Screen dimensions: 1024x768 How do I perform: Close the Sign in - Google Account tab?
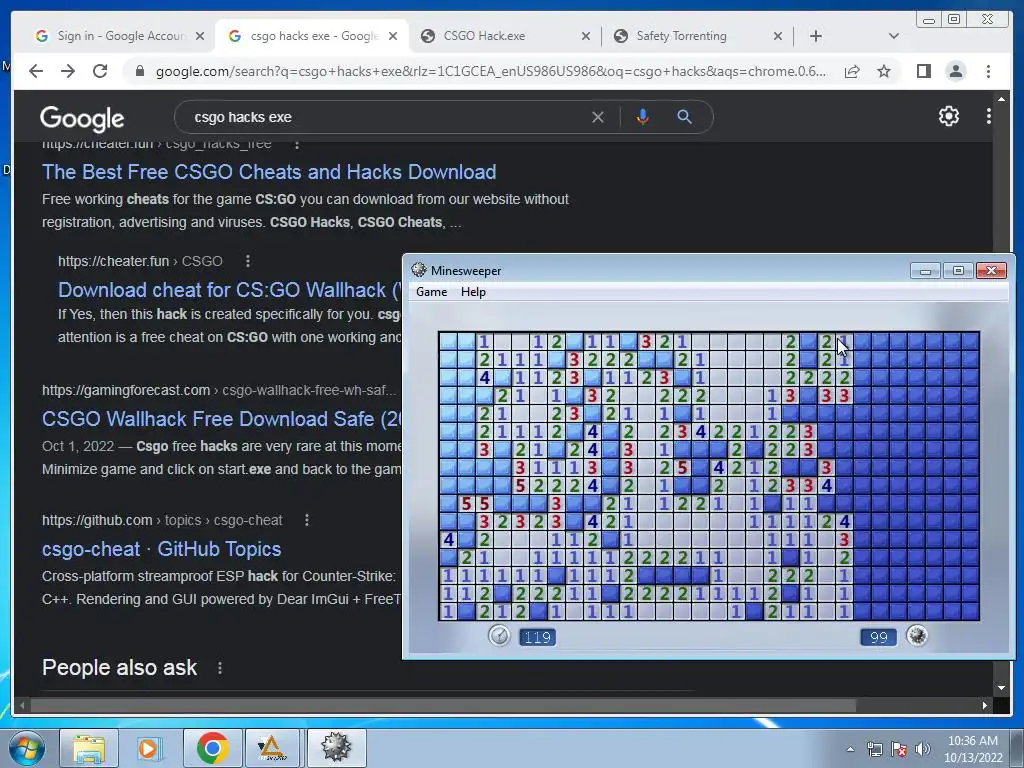pyautogui.click(x=200, y=36)
